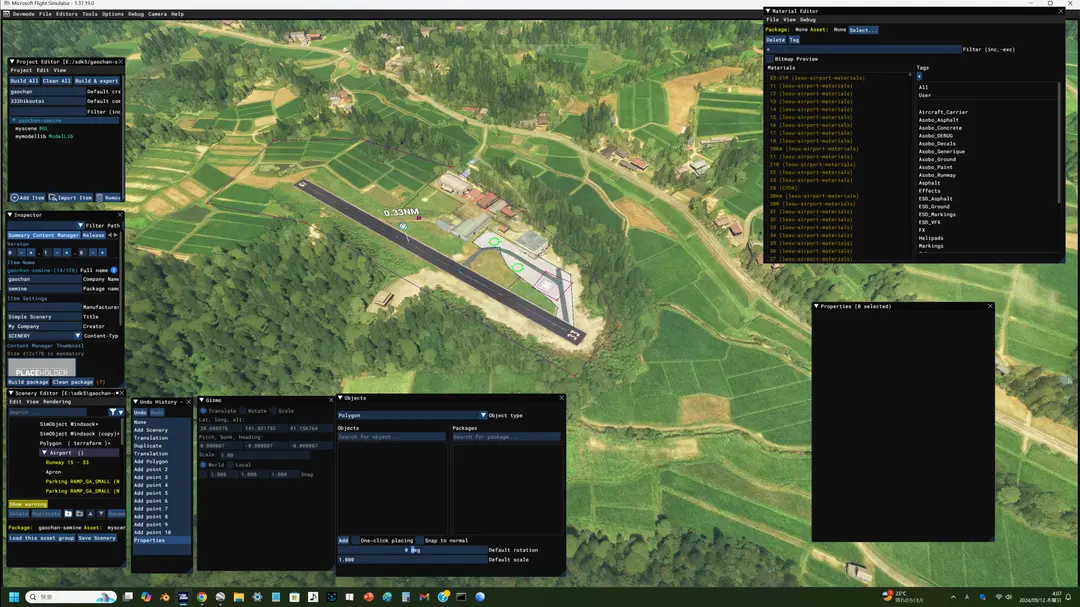Click the Build package button

(x=28, y=382)
